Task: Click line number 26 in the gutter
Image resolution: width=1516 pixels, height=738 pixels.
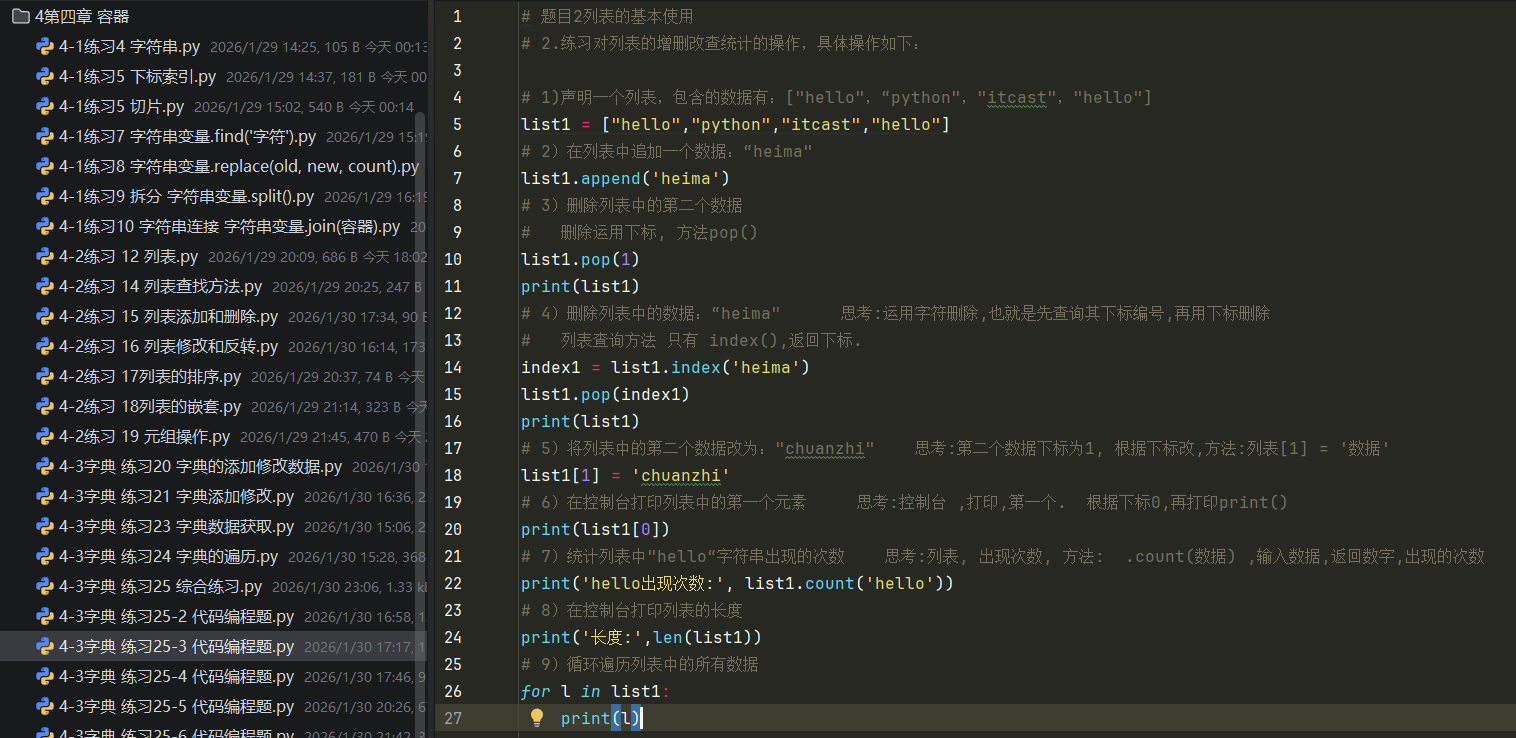Action: coord(453,691)
